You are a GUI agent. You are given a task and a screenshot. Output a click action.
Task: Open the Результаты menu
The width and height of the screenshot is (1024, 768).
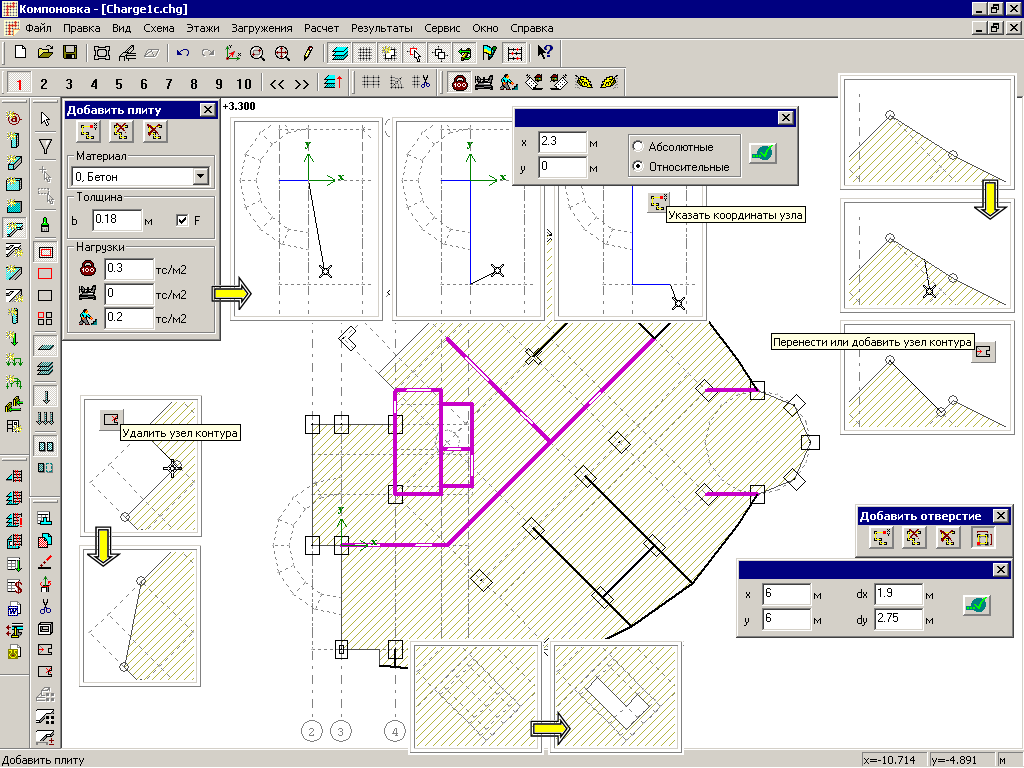click(381, 28)
